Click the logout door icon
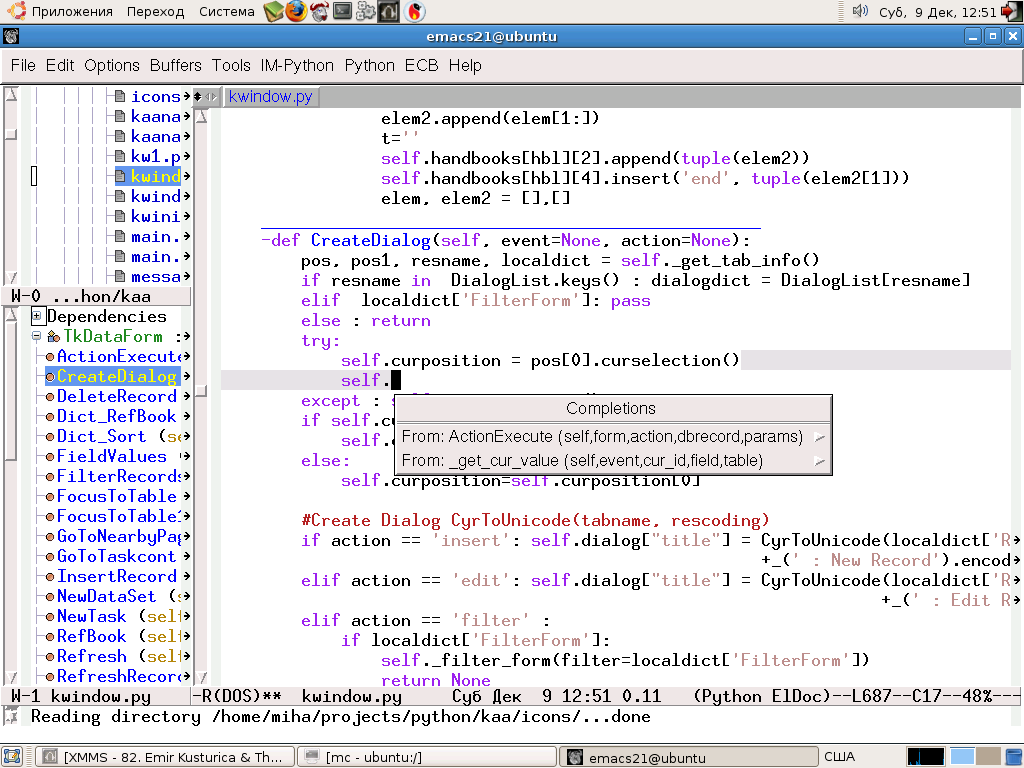 click(x=1010, y=12)
